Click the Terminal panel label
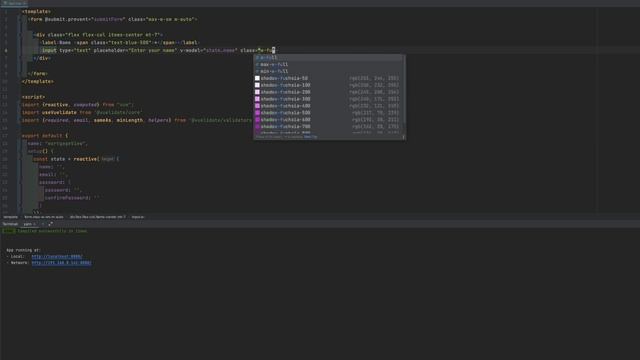Viewport: 640px width, 360px height. coord(10,224)
